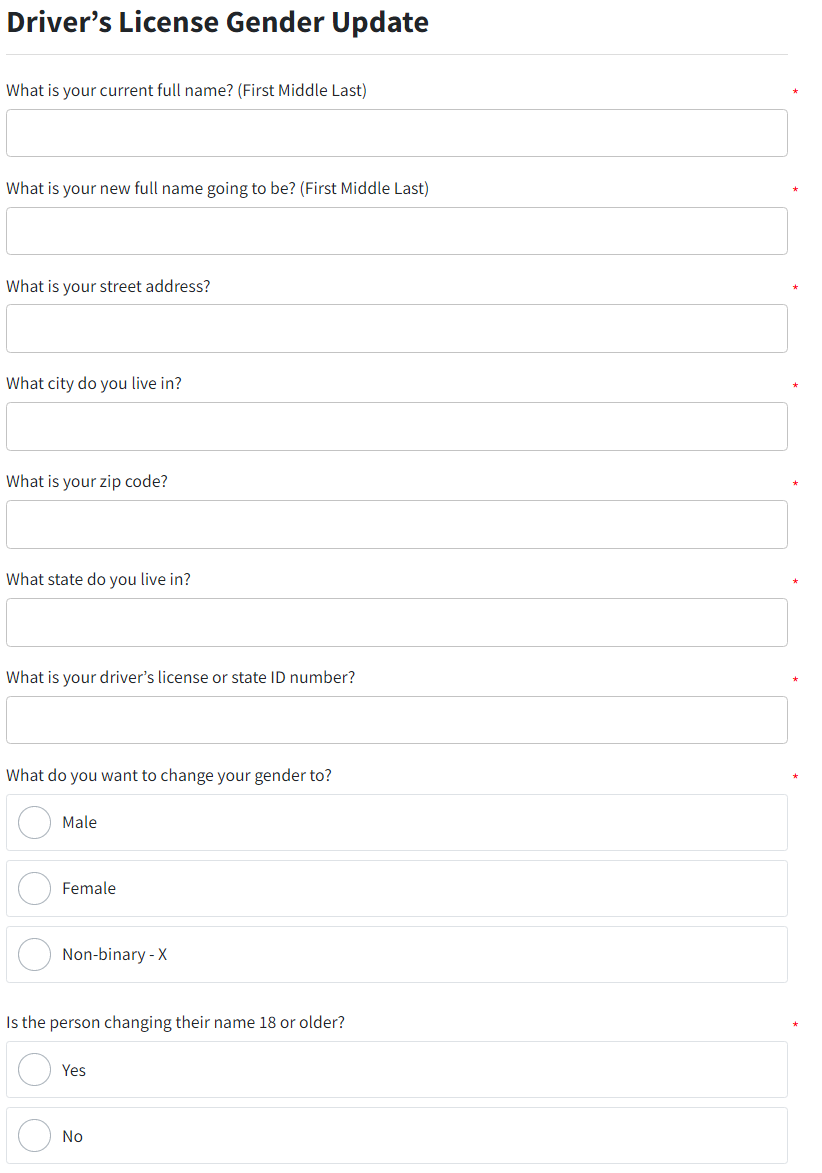Click the new full name question label

click(x=218, y=188)
